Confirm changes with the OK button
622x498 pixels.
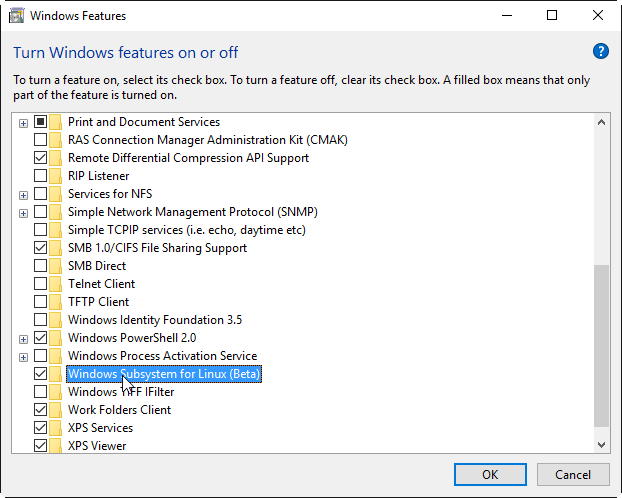point(490,475)
